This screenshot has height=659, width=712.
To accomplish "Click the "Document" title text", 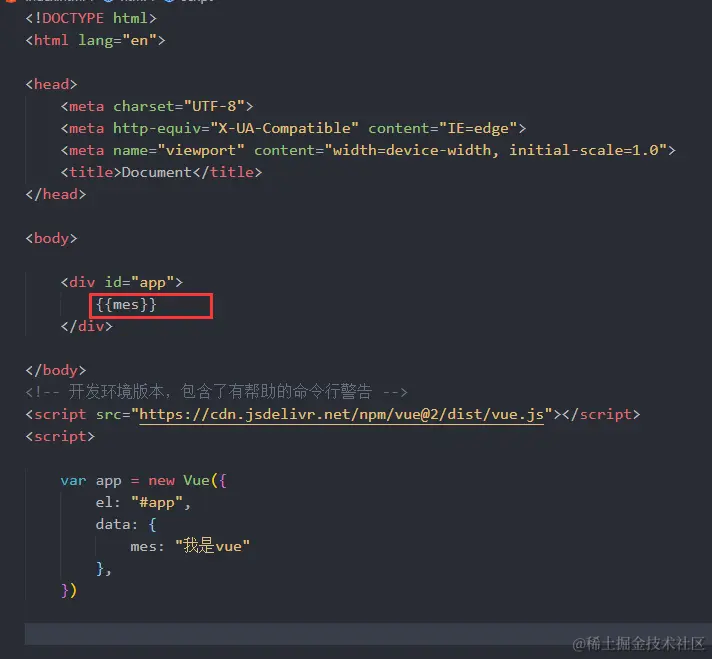I will pos(157,172).
